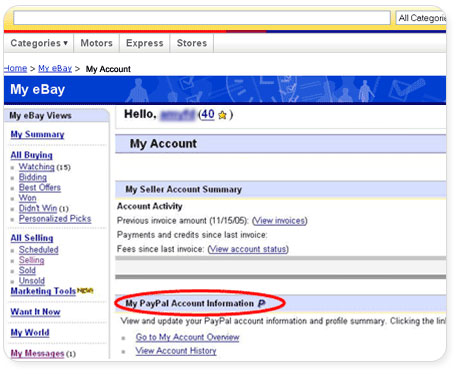The width and height of the screenshot is (465, 379).
Task: Open the Best Offers link
Action: tap(40, 187)
